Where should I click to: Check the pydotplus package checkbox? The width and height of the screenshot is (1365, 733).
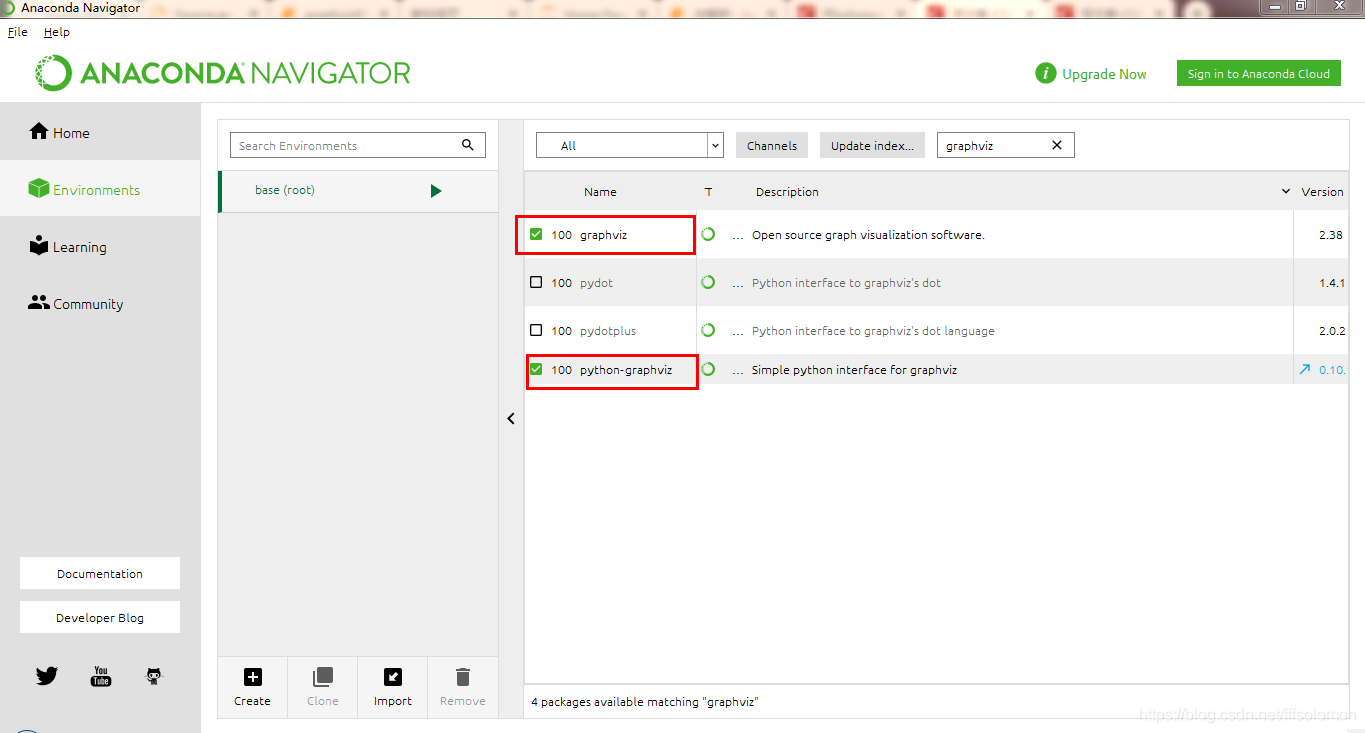coord(536,330)
